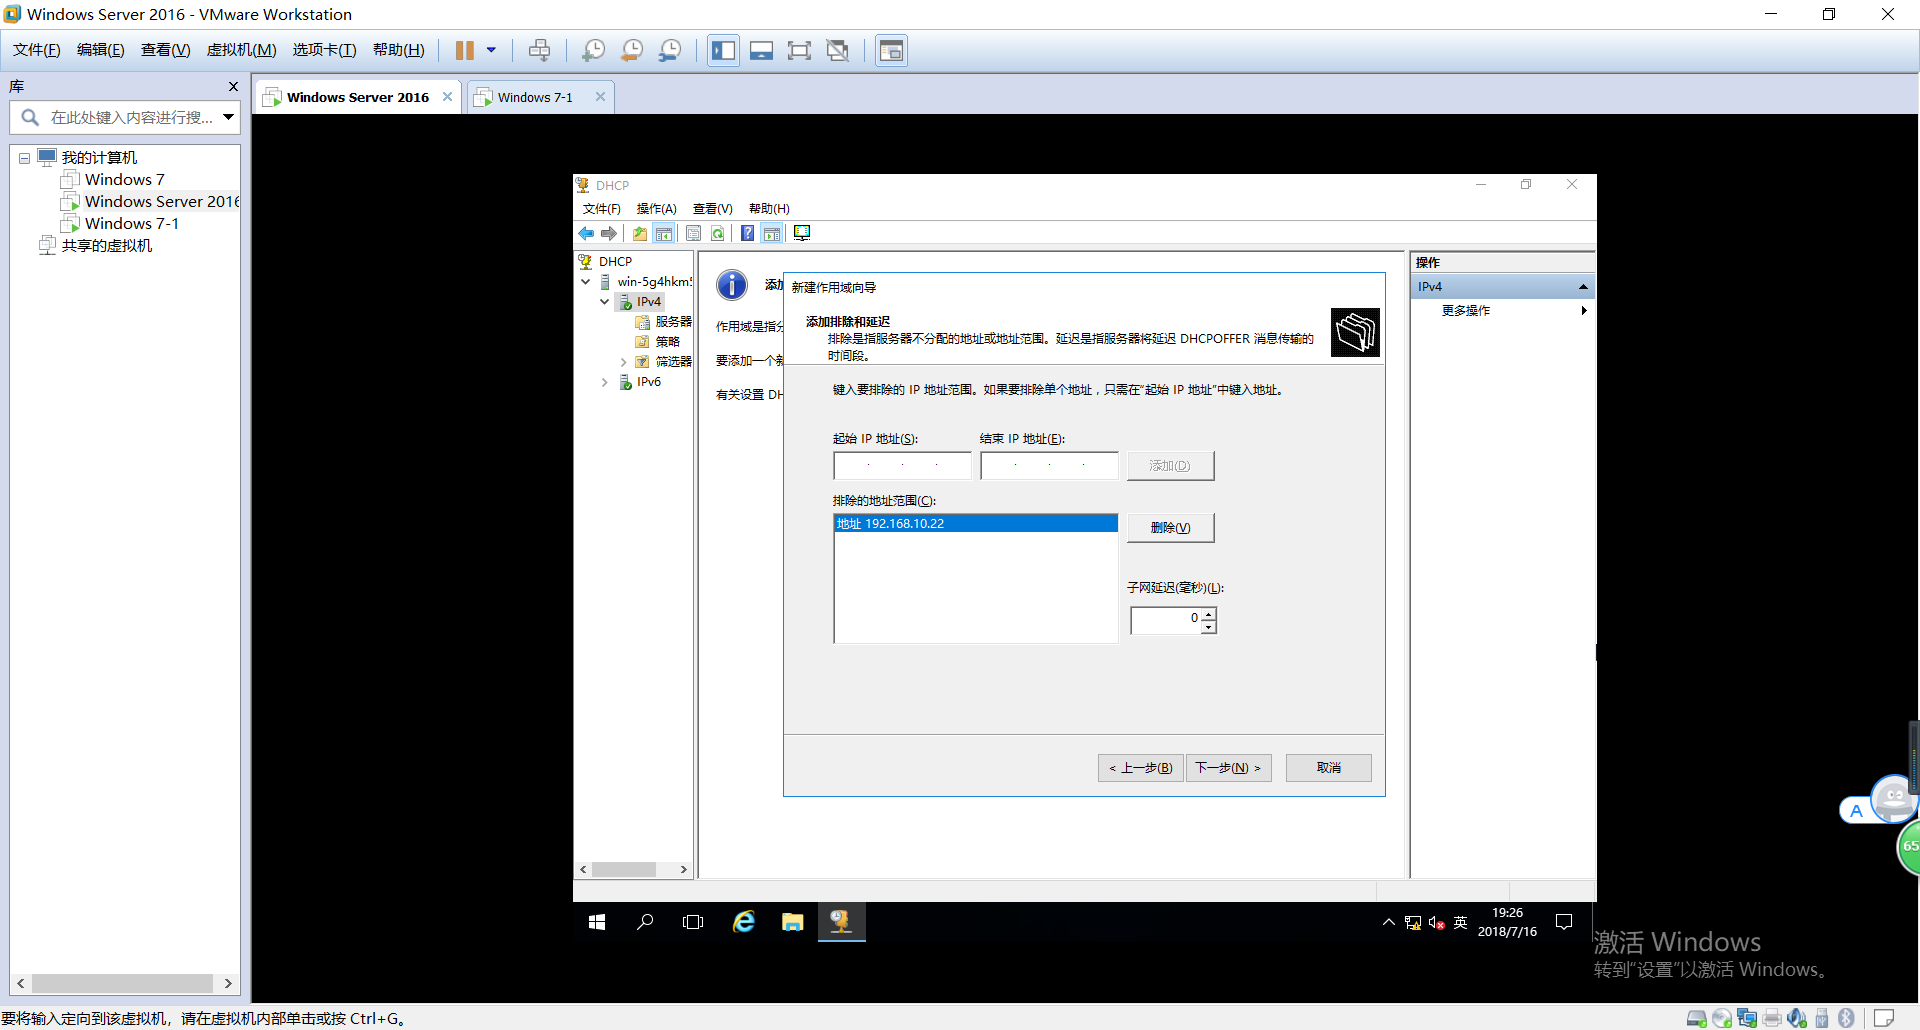Collapse the IPv4 tree node
The image size is (1920, 1030).
pyautogui.click(x=605, y=302)
